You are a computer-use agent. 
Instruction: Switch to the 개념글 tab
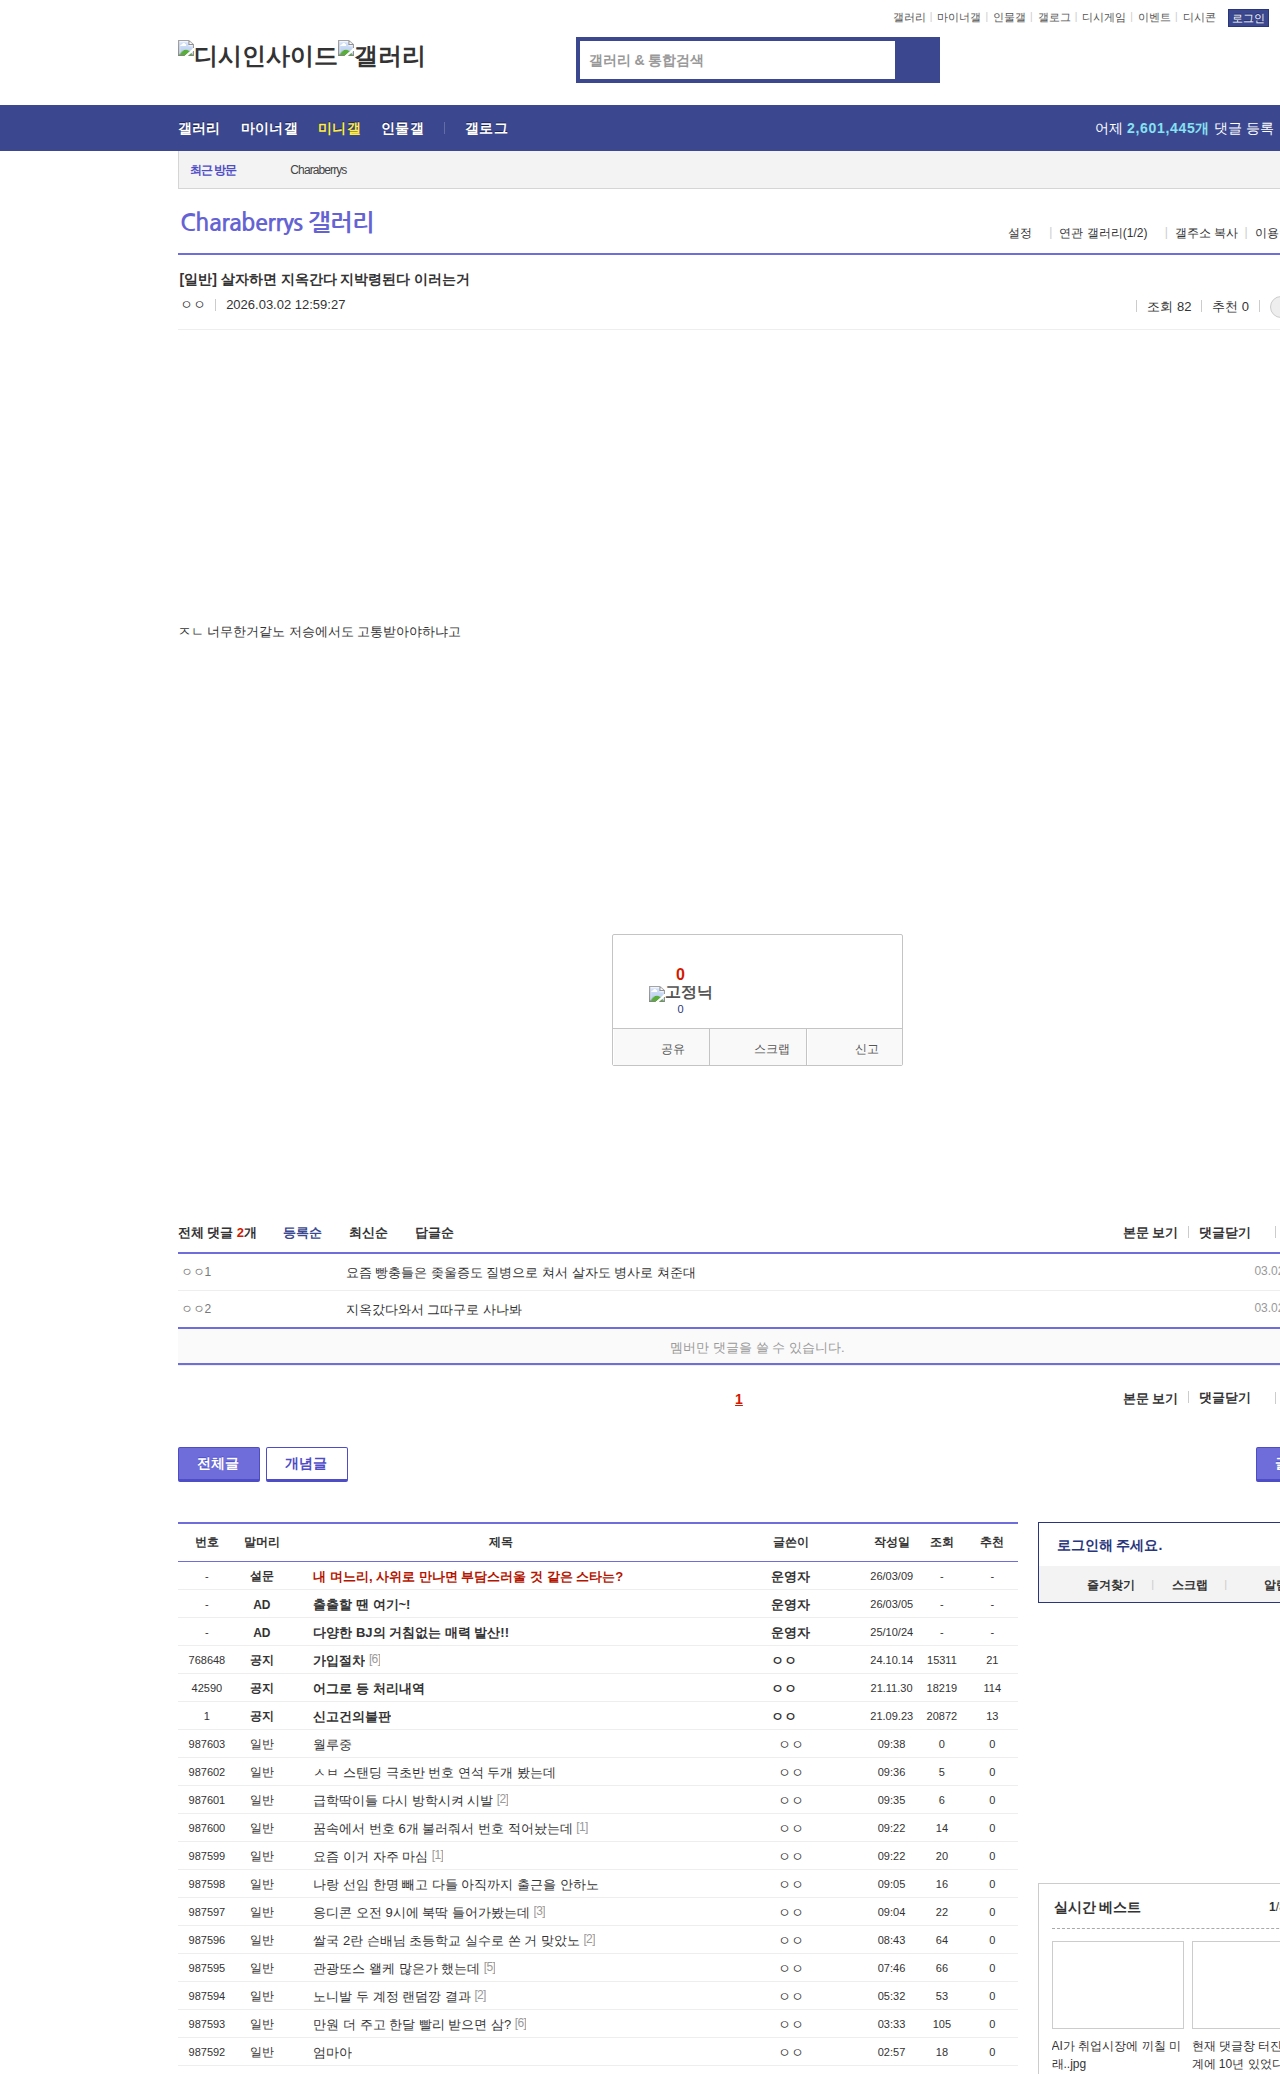tap(306, 1464)
